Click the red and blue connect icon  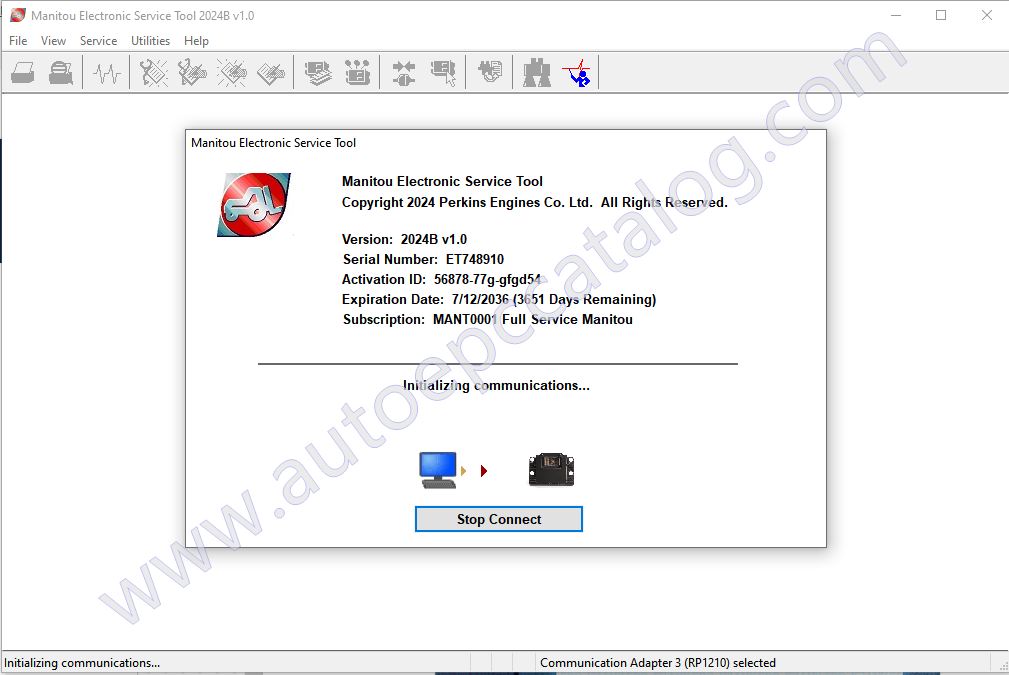point(577,73)
